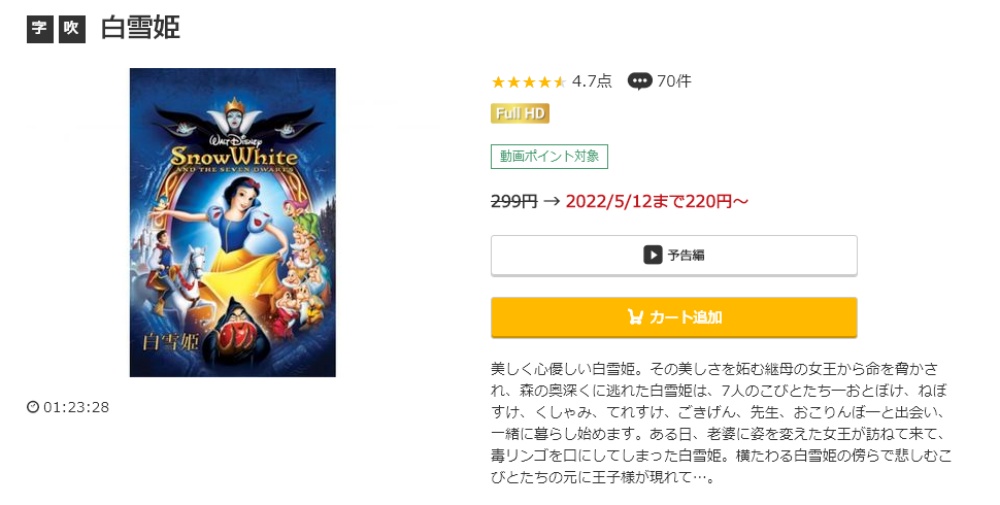The height and width of the screenshot is (505, 1000).
Task: Click the movie synopsis paragraph
Action: [721, 423]
